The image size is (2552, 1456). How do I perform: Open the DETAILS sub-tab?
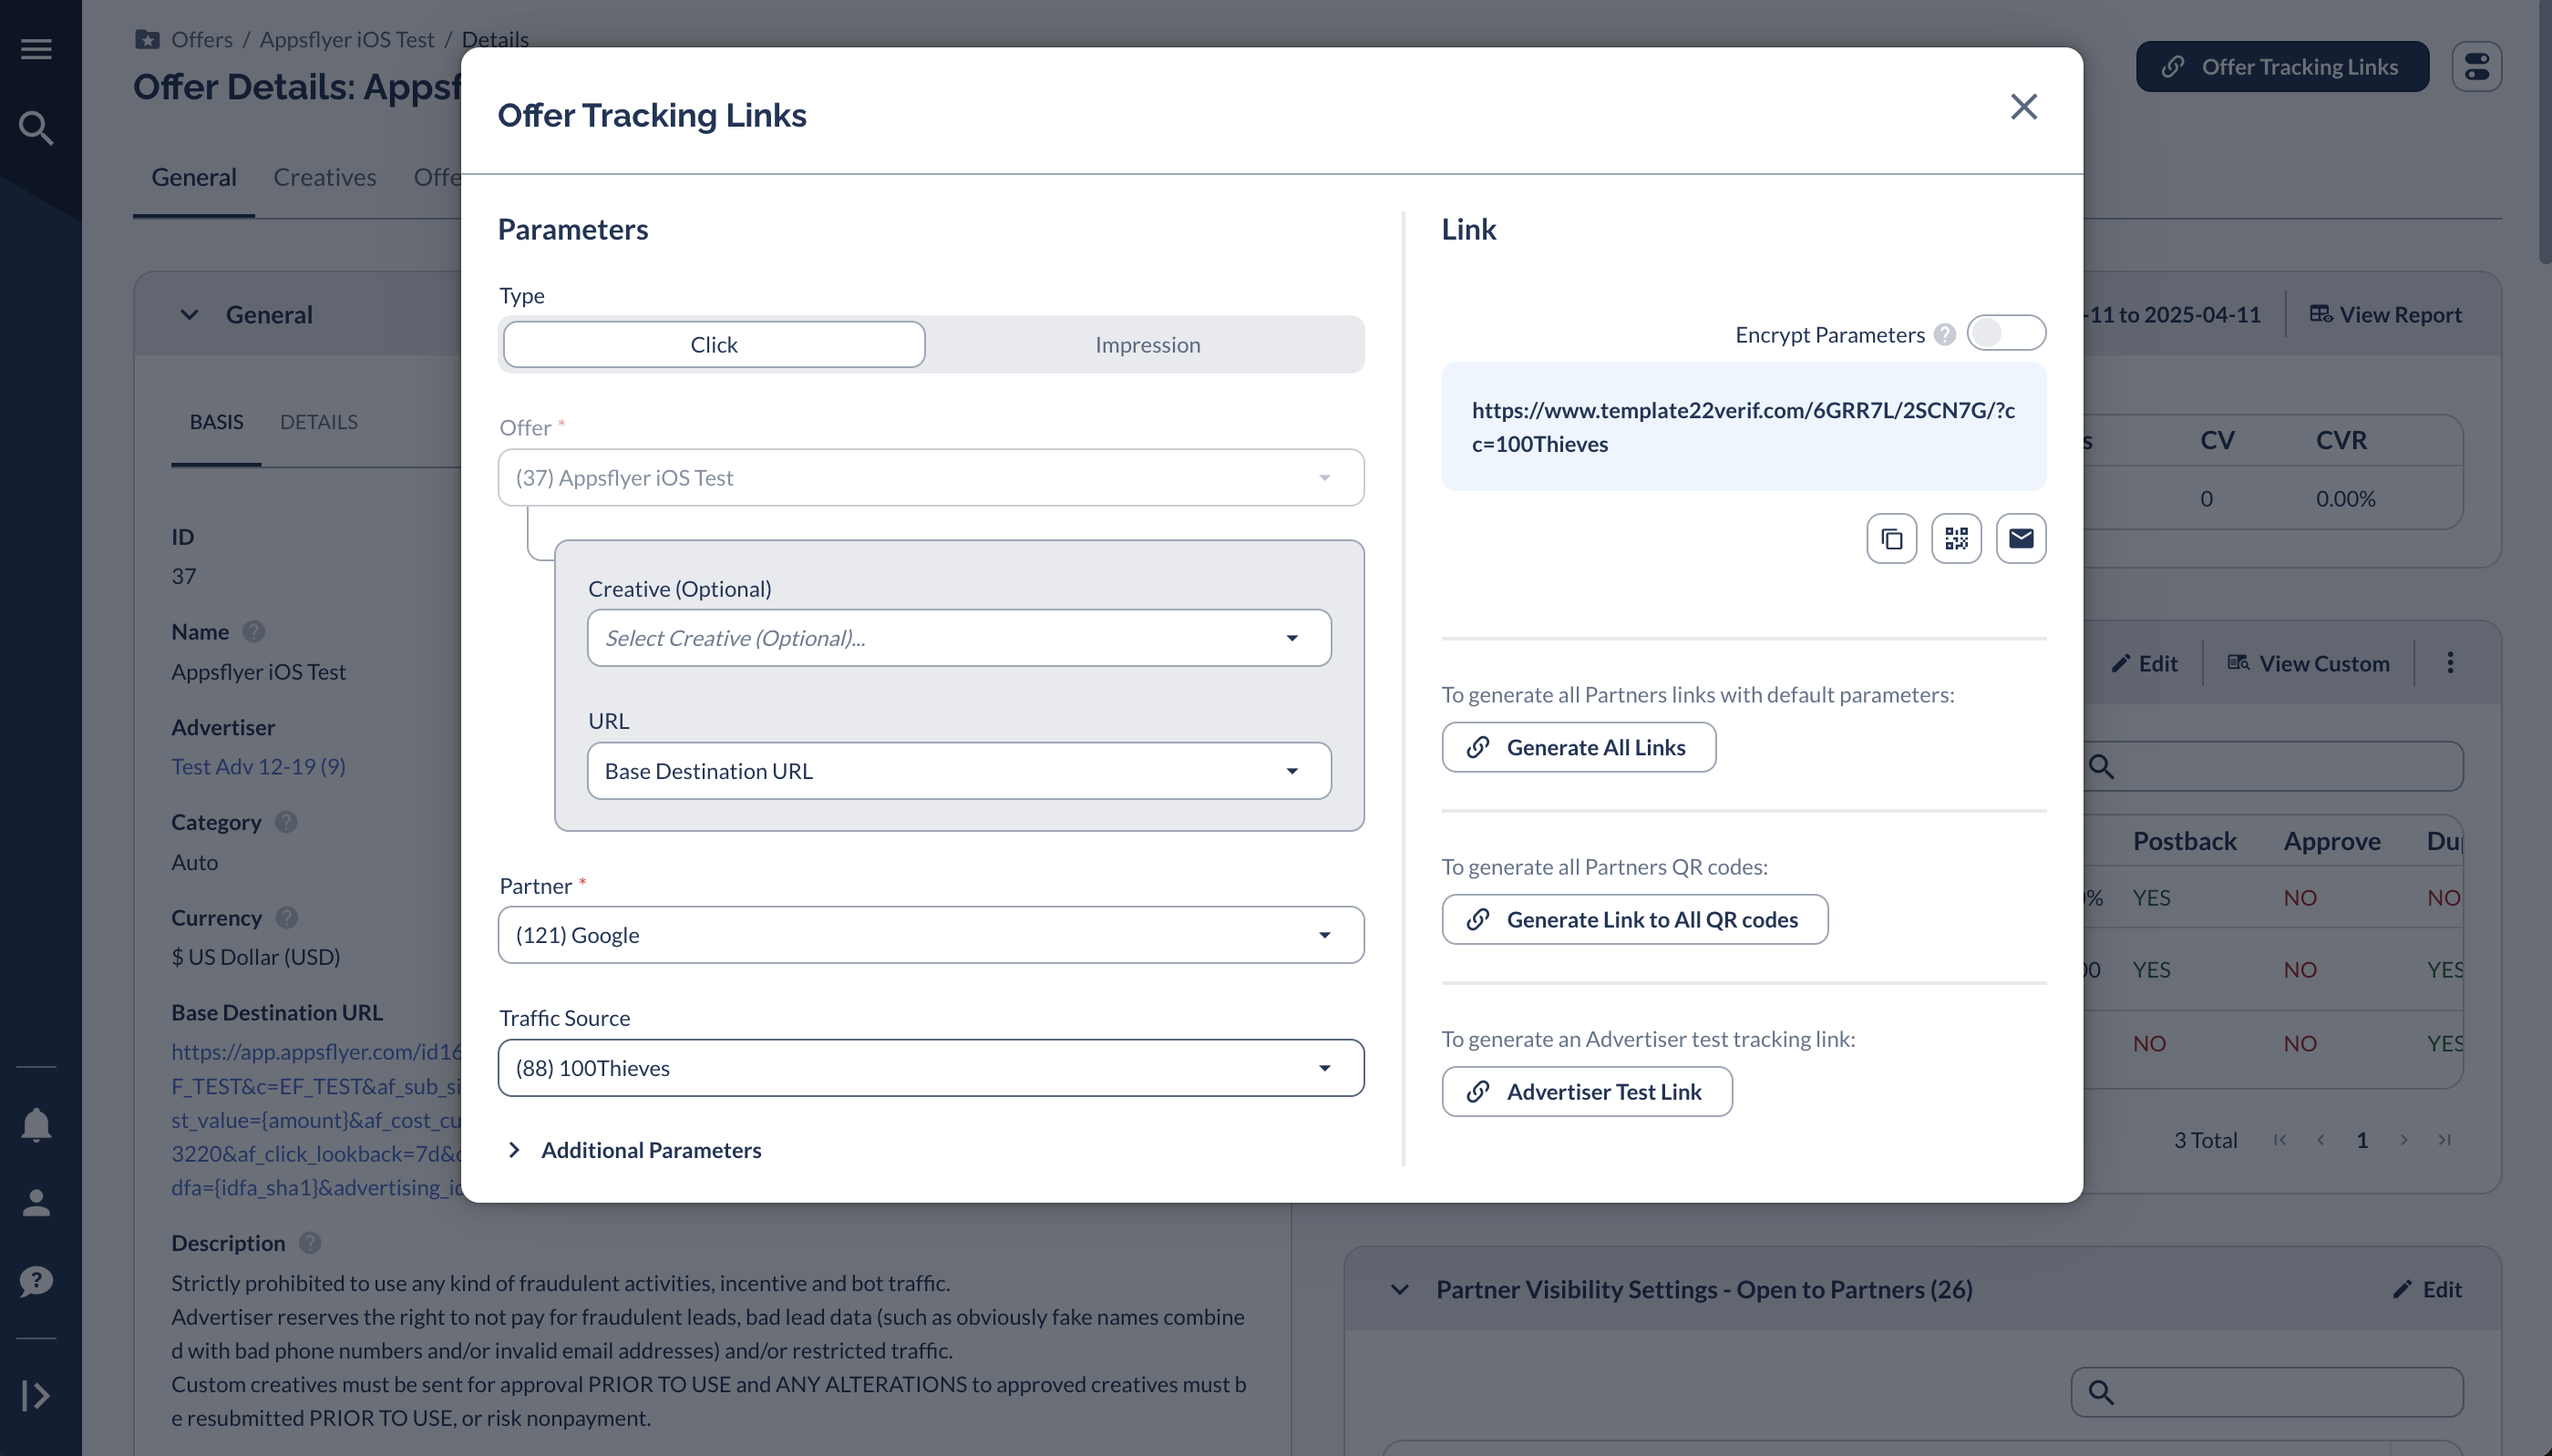(319, 422)
